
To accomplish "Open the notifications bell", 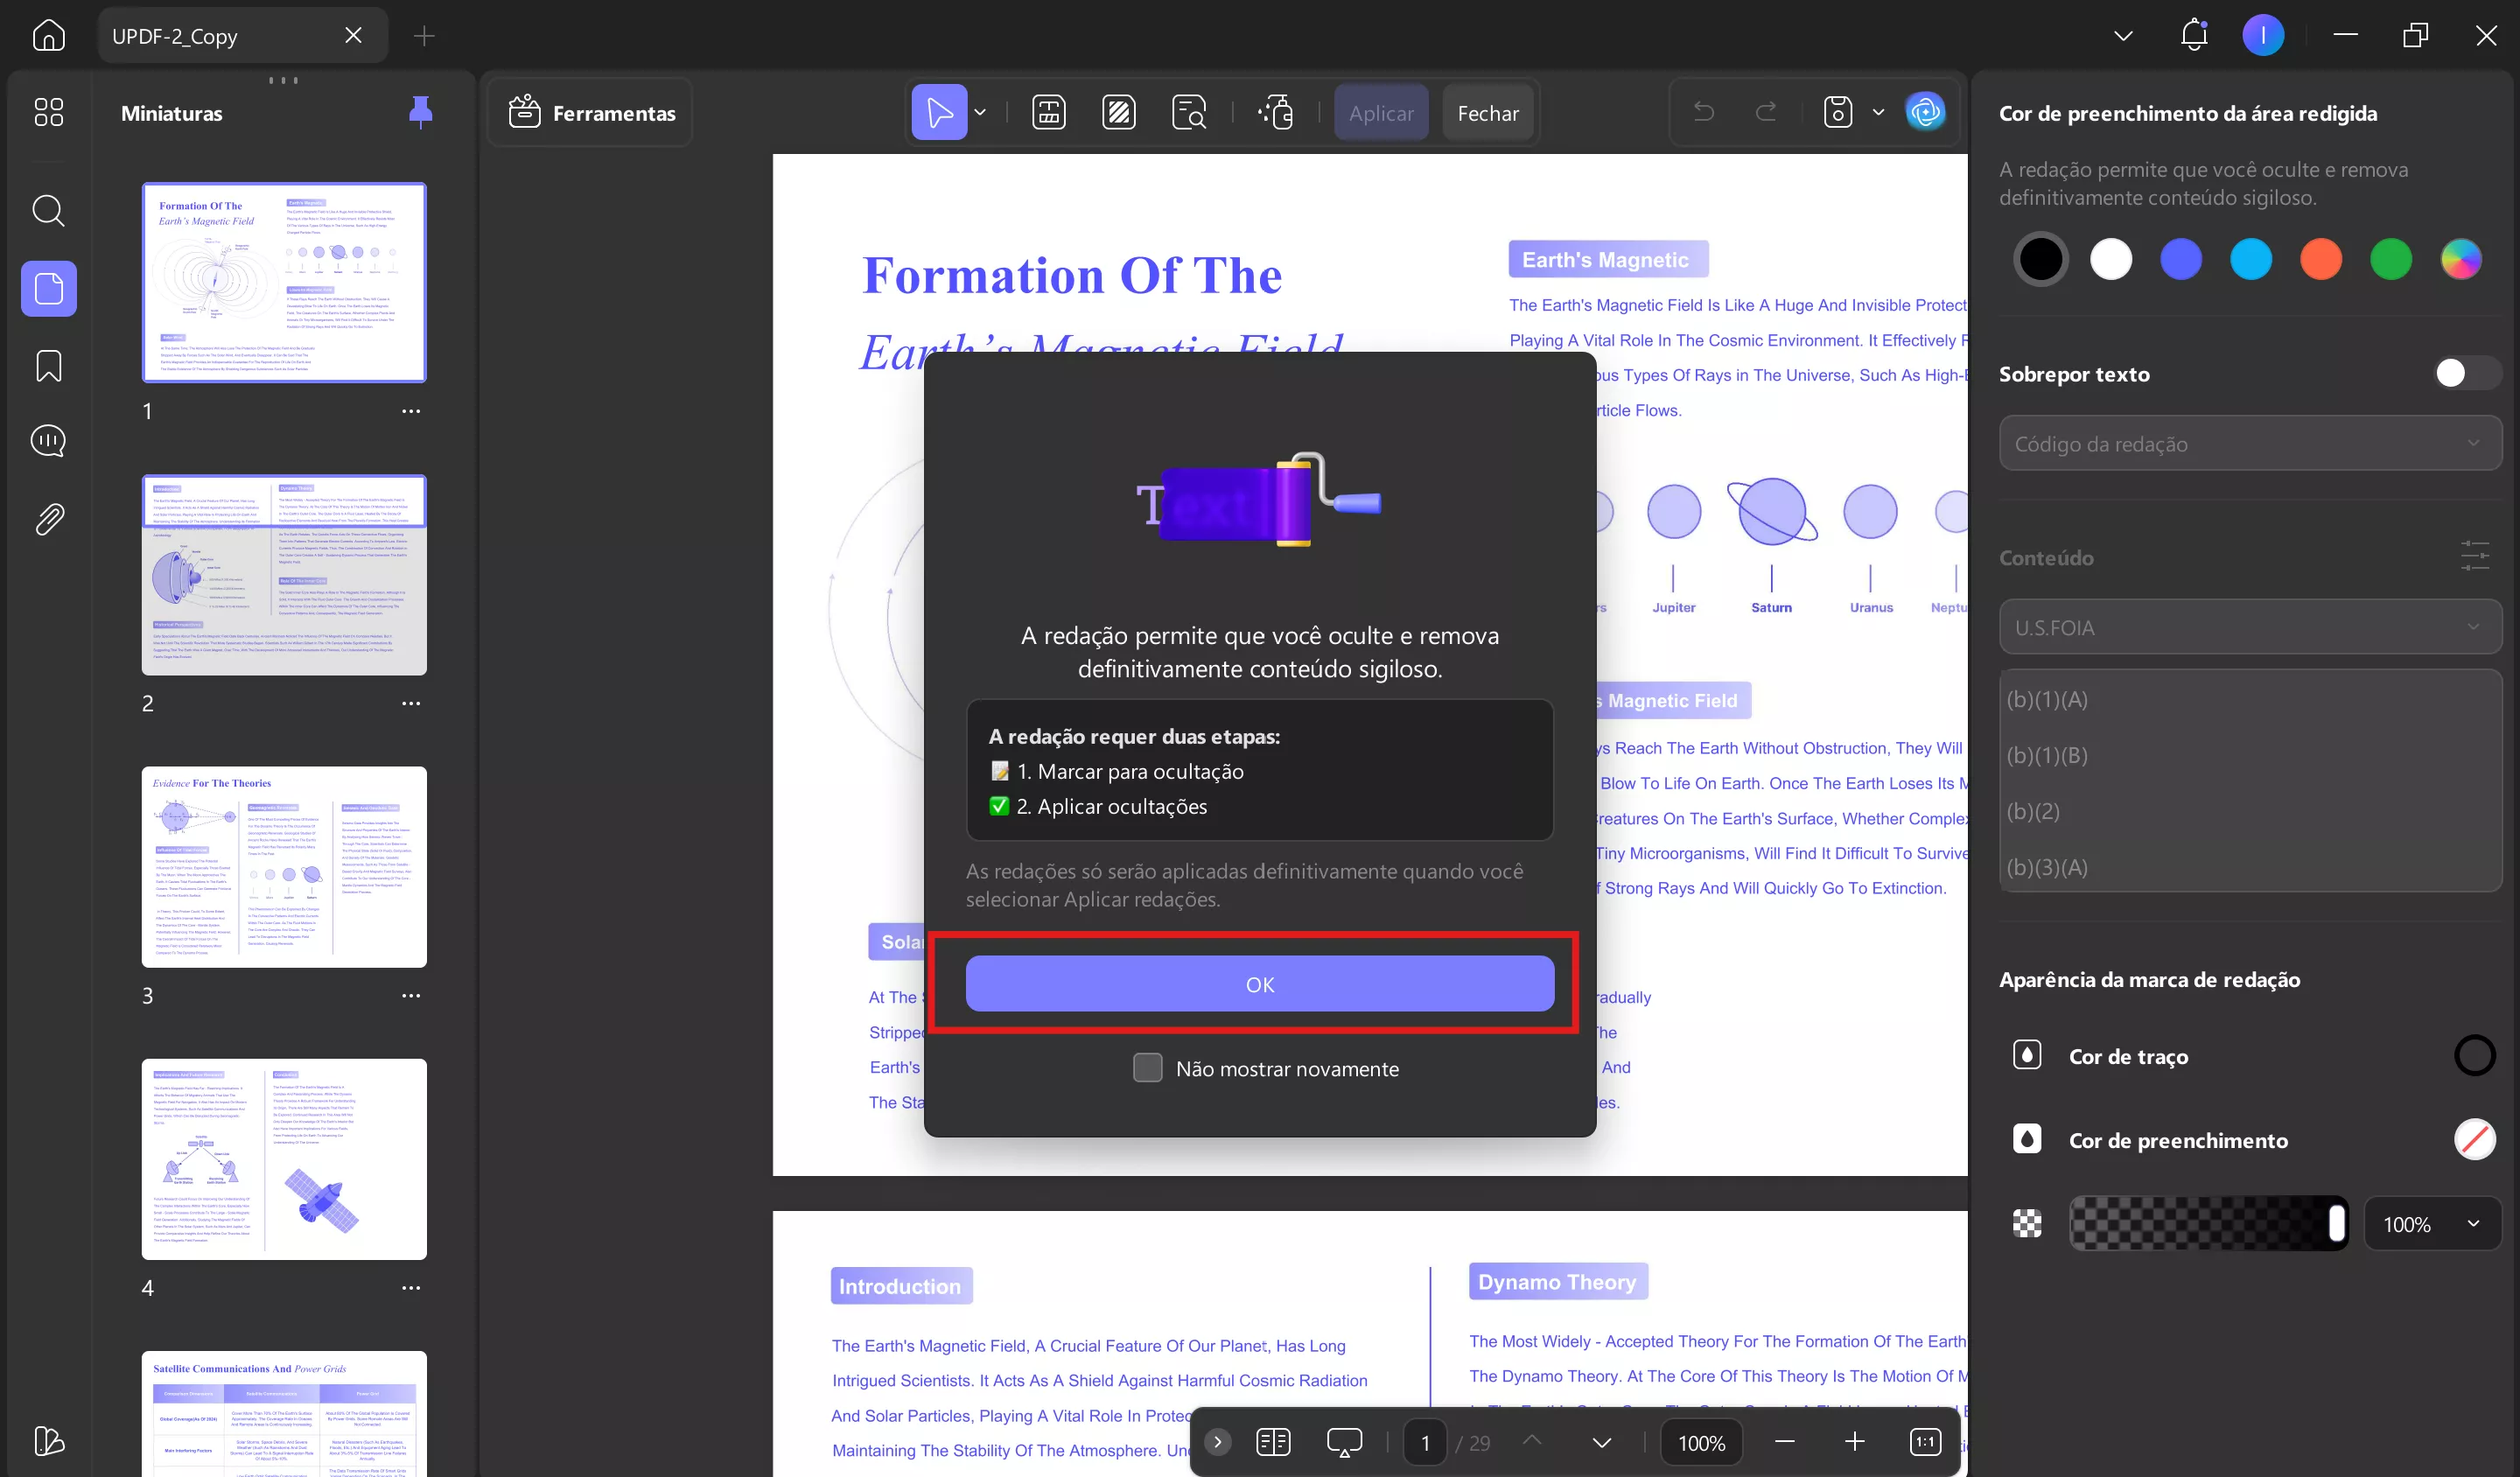I will [2194, 35].
